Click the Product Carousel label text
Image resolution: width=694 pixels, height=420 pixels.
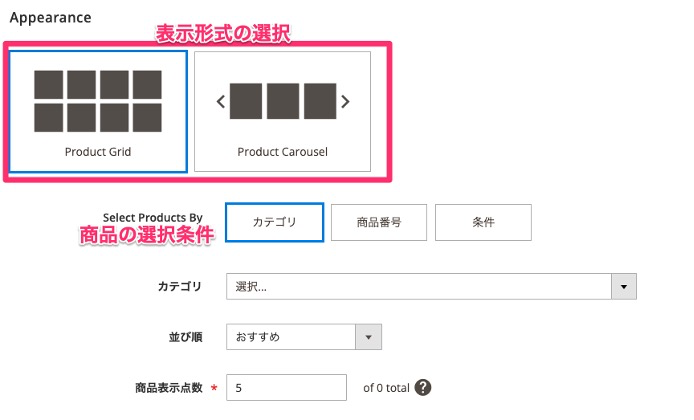point(283,152)
